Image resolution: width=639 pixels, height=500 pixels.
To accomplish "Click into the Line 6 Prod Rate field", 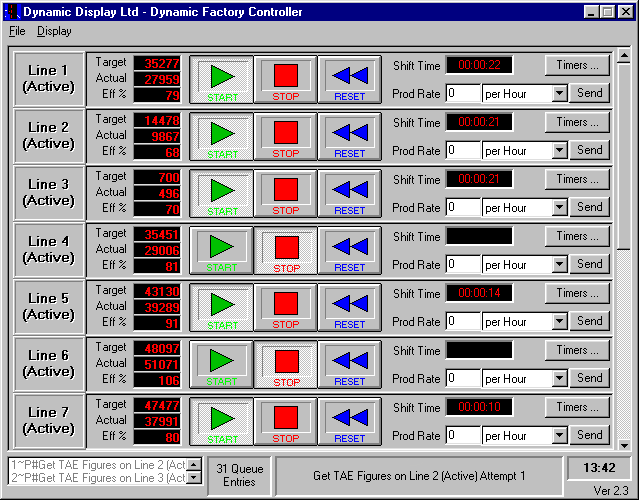I will tap(463, 379).
